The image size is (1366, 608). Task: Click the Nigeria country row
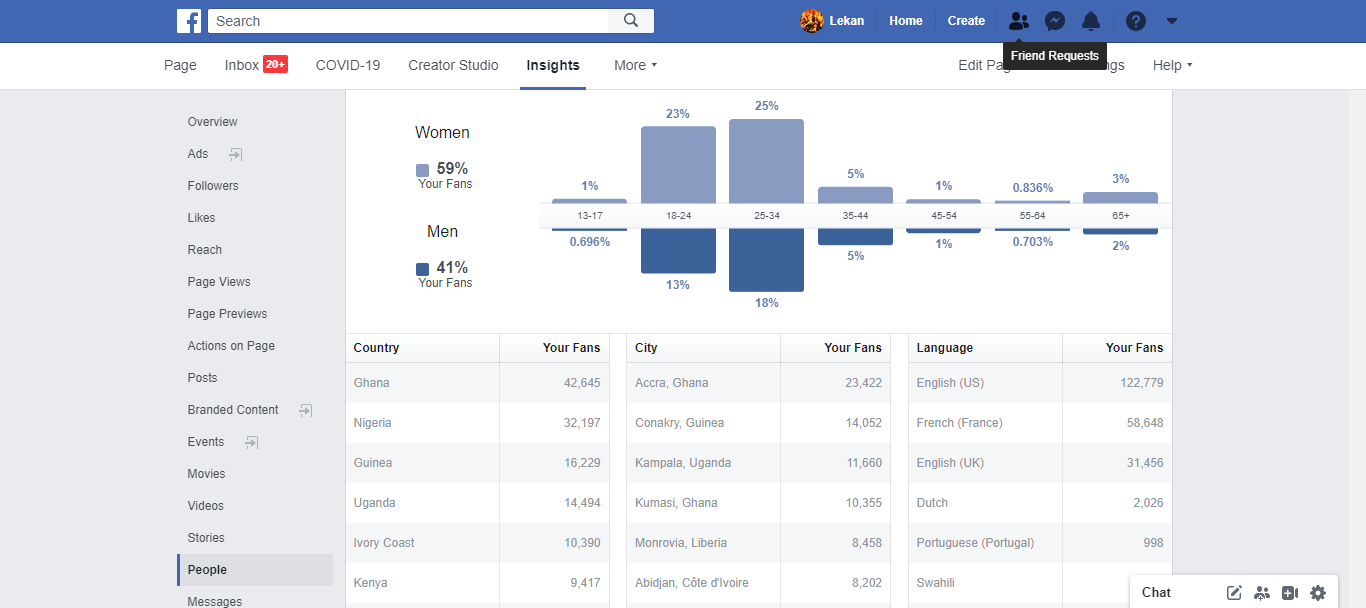(x=477, y=423)
